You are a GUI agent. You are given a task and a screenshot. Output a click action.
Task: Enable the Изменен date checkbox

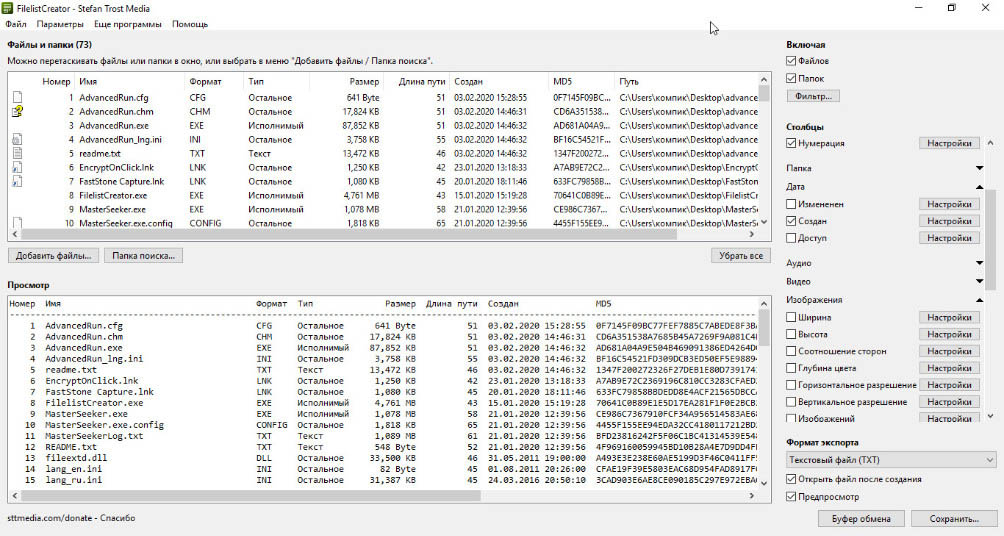(791, 204)
